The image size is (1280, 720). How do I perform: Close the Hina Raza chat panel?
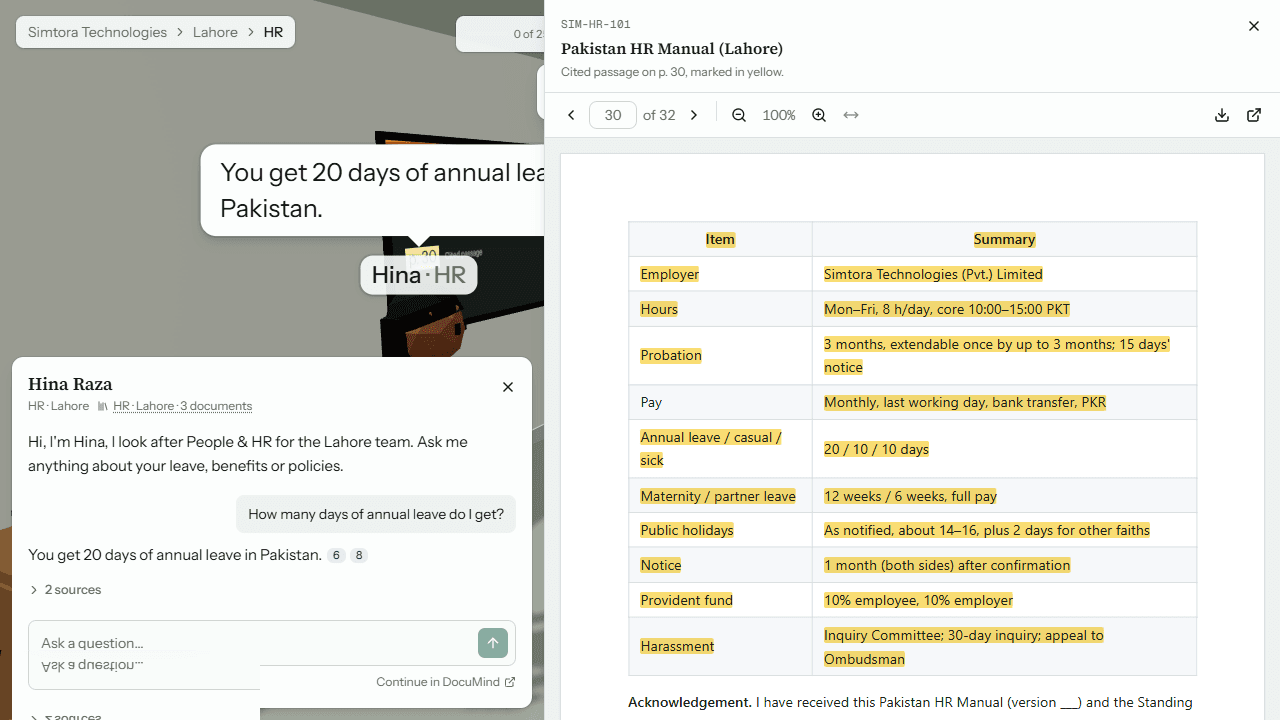(508, 387)
